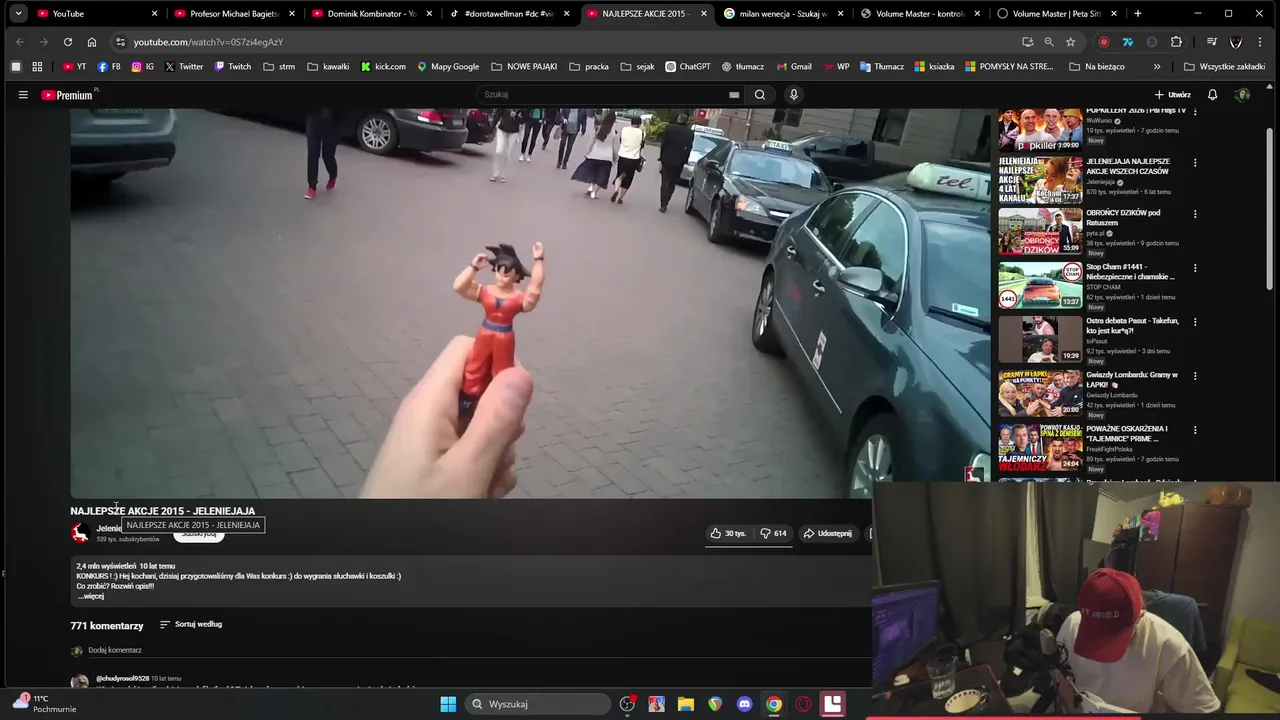The width and height of the screenshot is (1280, 720).
Task: Open Opera browser from the taskbar
Action: pyautogui.click(x=803, y=704)
